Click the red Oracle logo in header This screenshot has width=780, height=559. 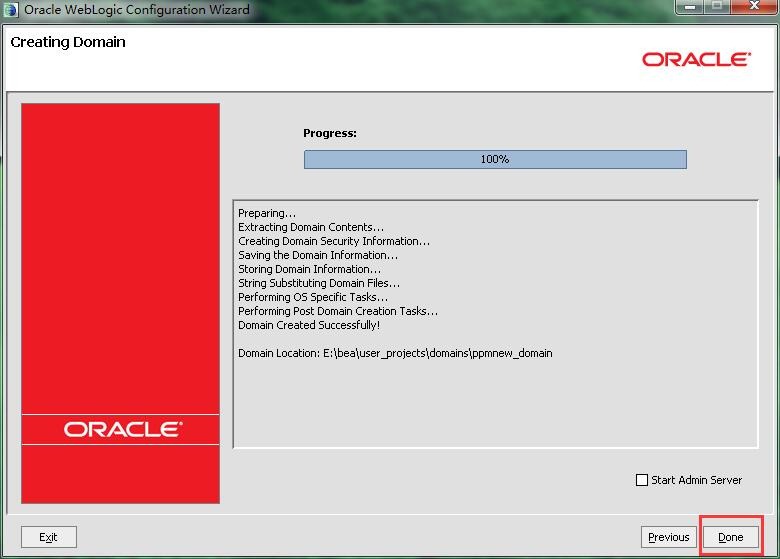point(696,60)
